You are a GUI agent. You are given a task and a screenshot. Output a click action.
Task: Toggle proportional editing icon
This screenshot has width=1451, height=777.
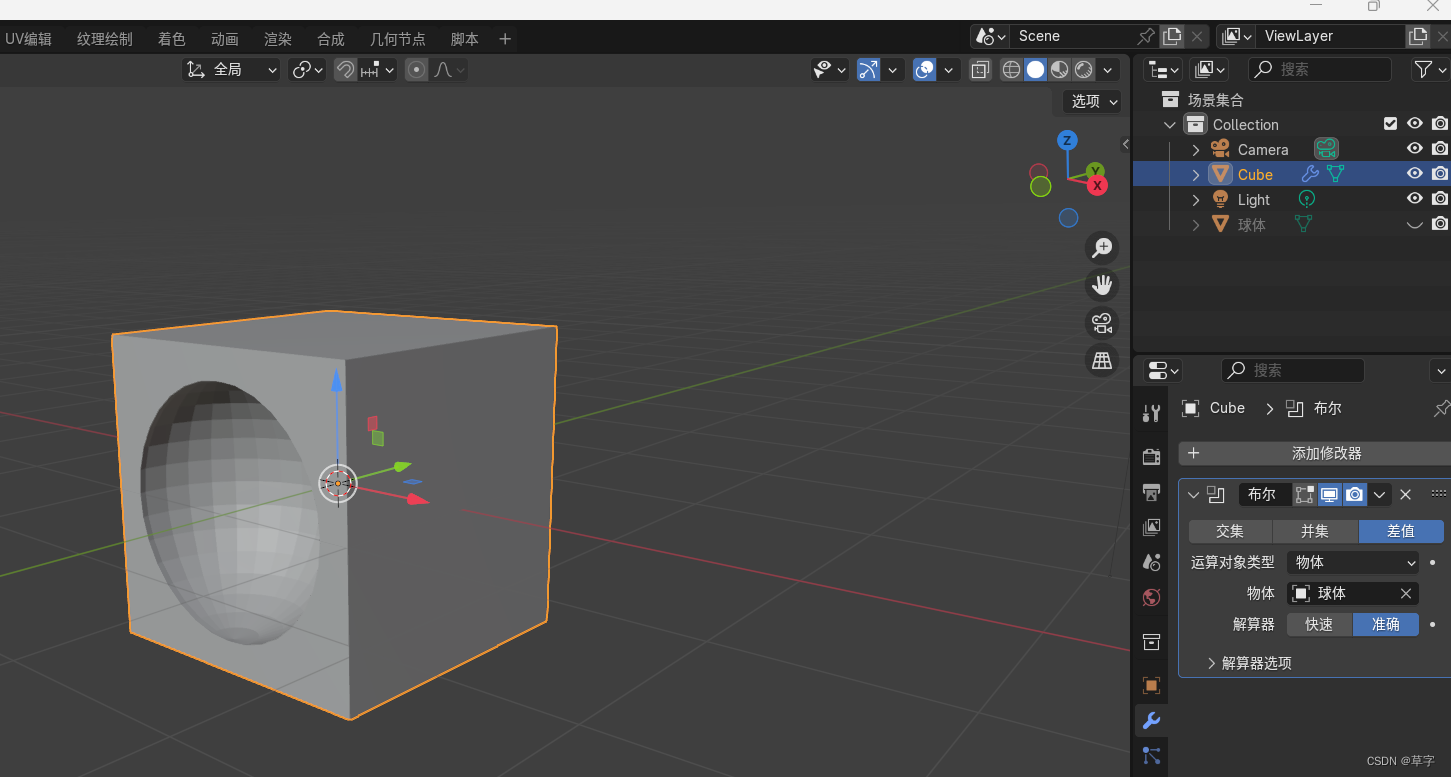pyautogui.click(x=417, y=70)
